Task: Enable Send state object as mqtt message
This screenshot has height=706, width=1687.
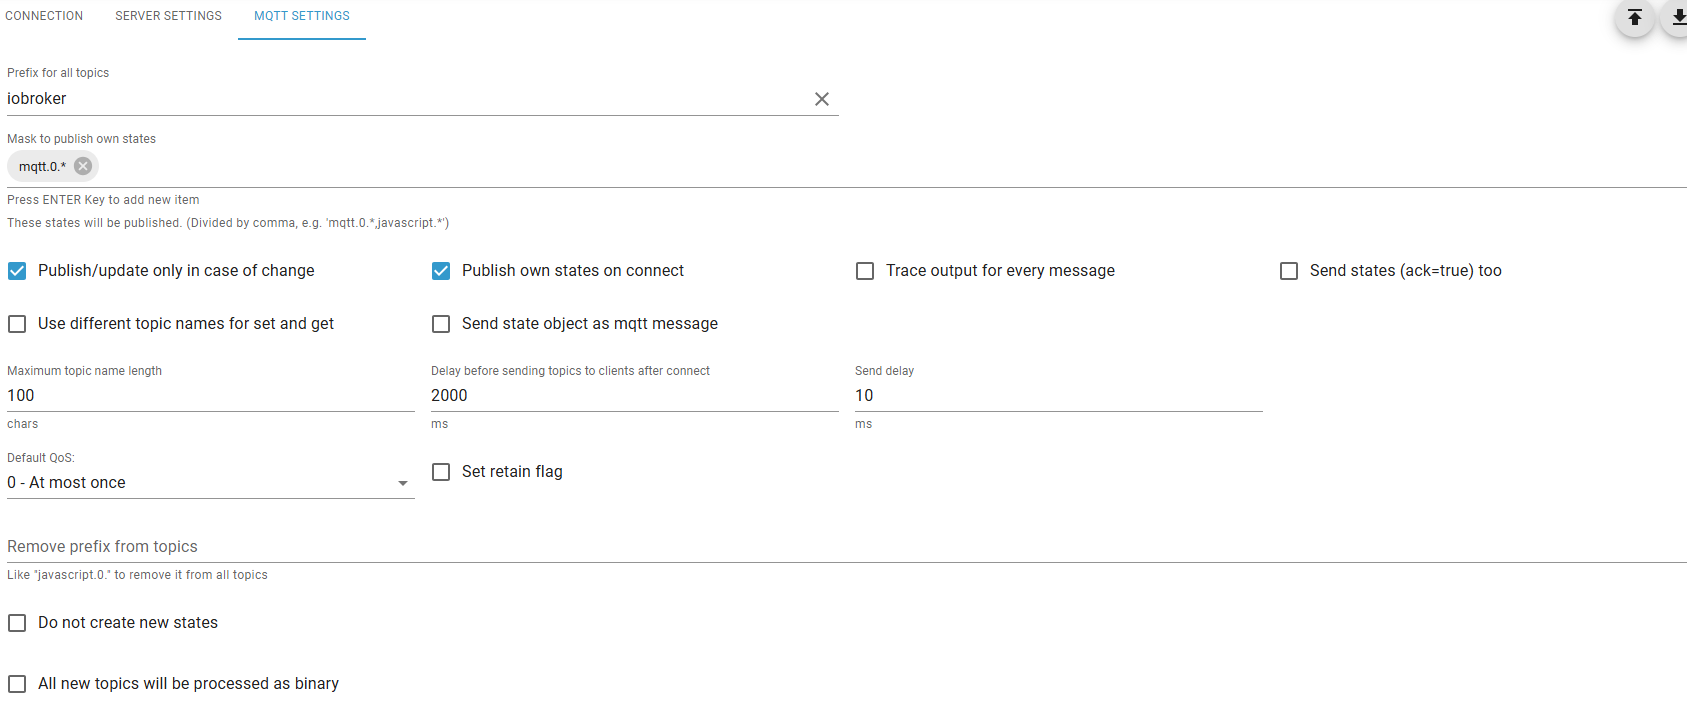Action: (x=441, y=324)
